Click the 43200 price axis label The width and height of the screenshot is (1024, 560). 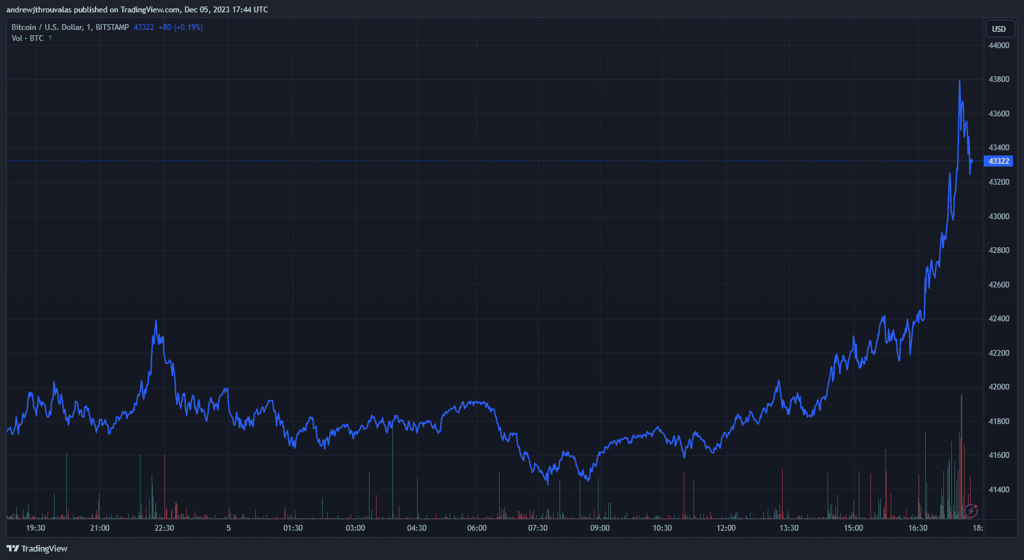[x=999, y=182]
